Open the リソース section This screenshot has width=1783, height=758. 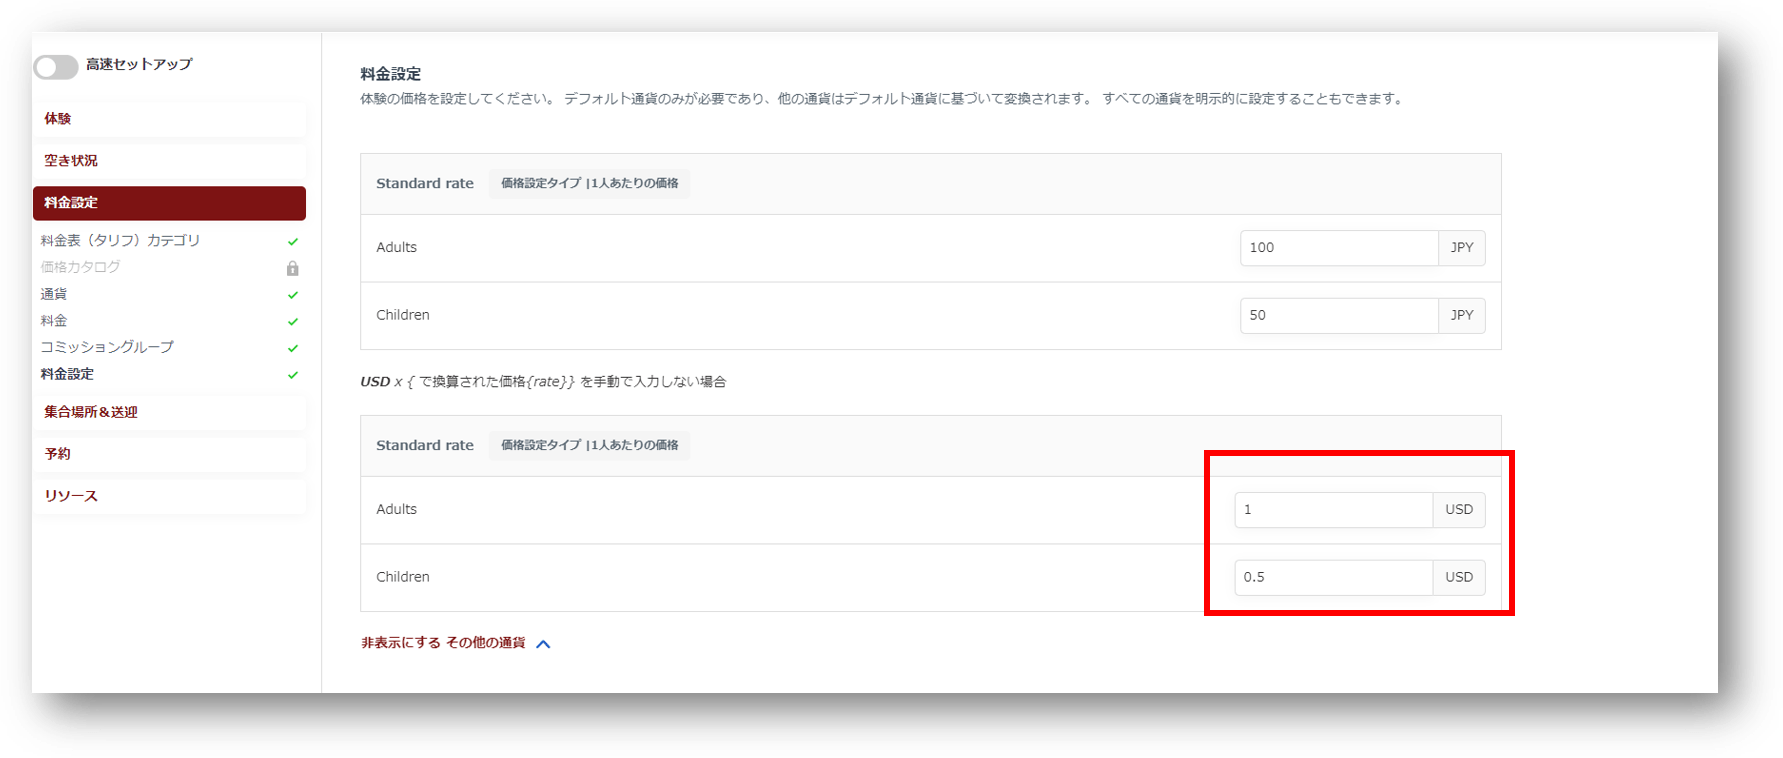point(71,496)
